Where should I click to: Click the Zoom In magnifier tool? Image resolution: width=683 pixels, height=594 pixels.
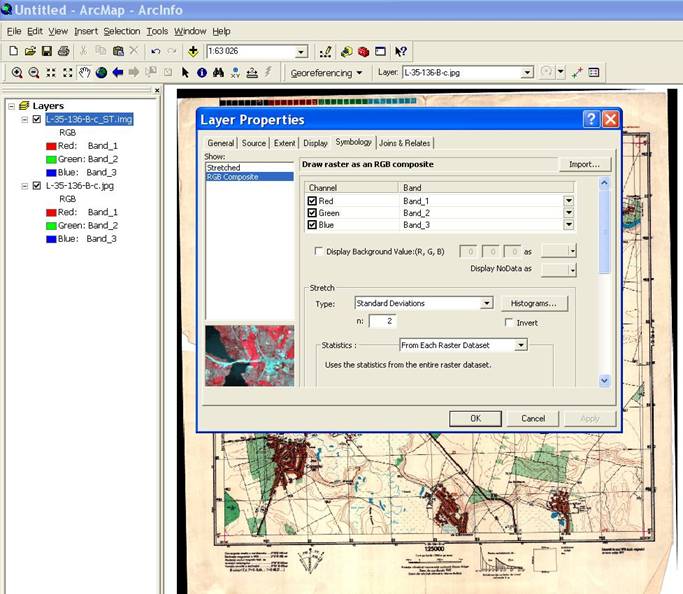click(17, 73)
